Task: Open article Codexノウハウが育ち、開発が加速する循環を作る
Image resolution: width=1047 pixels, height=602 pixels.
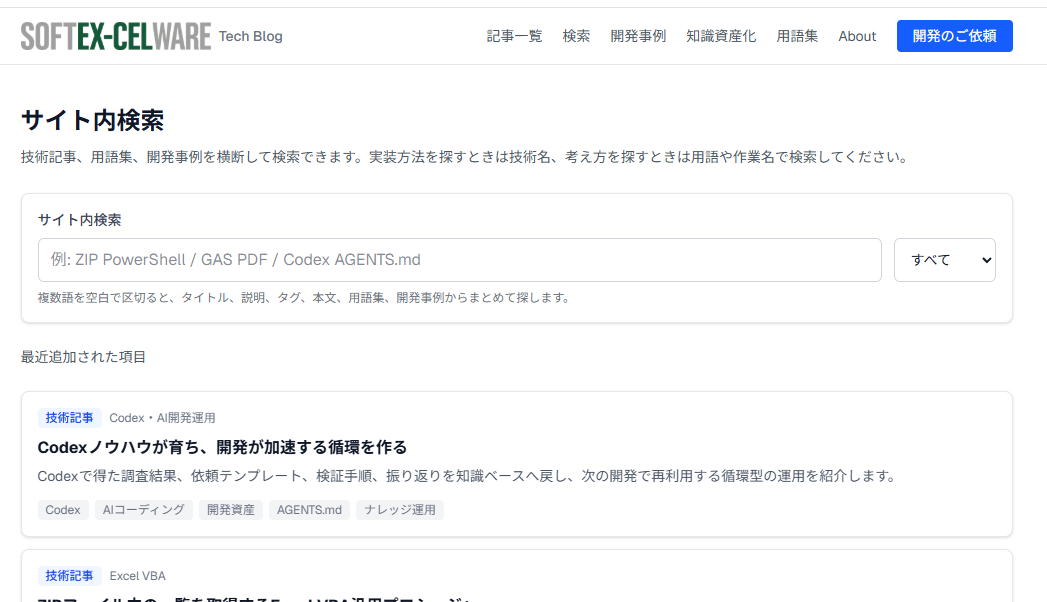Action: (222, 447)
